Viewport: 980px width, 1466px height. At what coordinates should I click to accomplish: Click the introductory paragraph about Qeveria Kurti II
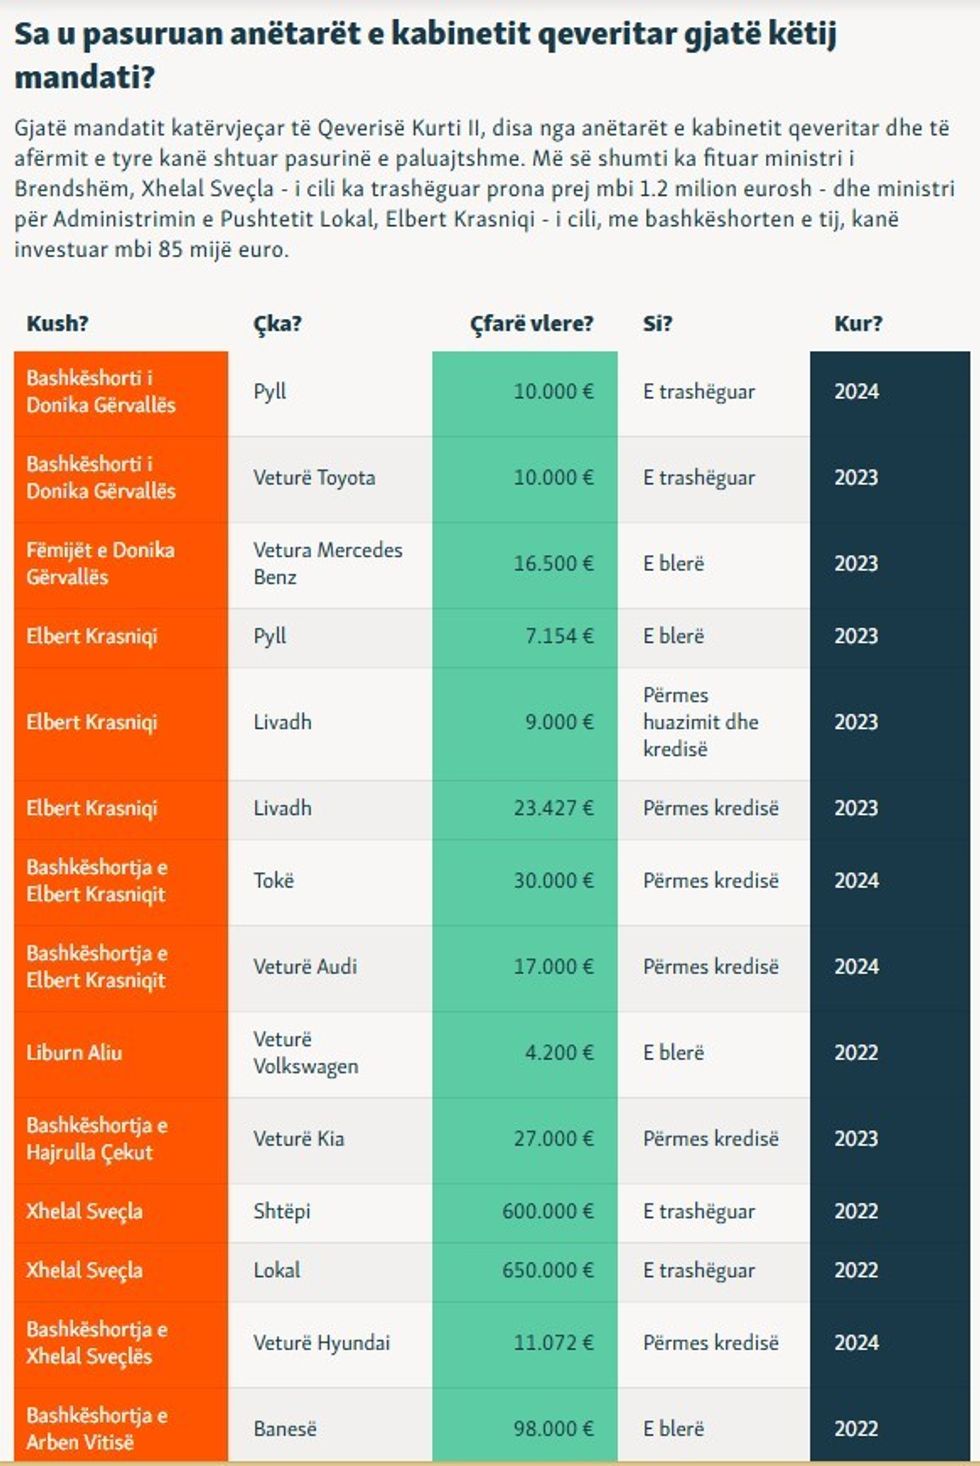pos(484,188)
